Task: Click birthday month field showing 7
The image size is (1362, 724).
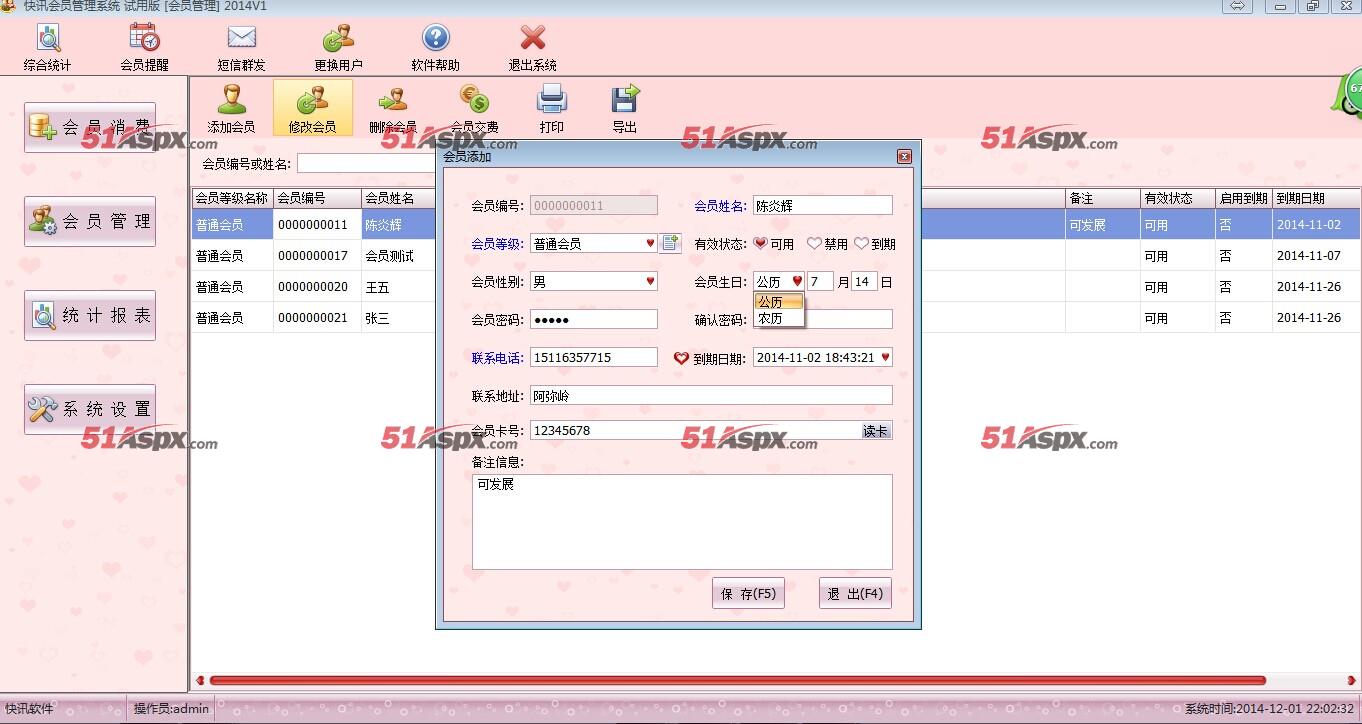Action: tap(820, 282)
